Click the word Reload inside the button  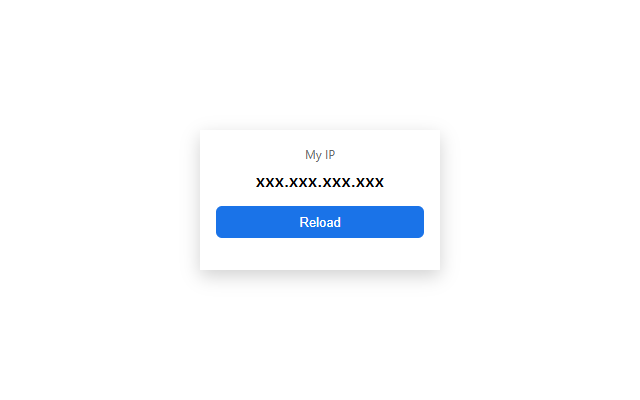[x=320, y=222]
